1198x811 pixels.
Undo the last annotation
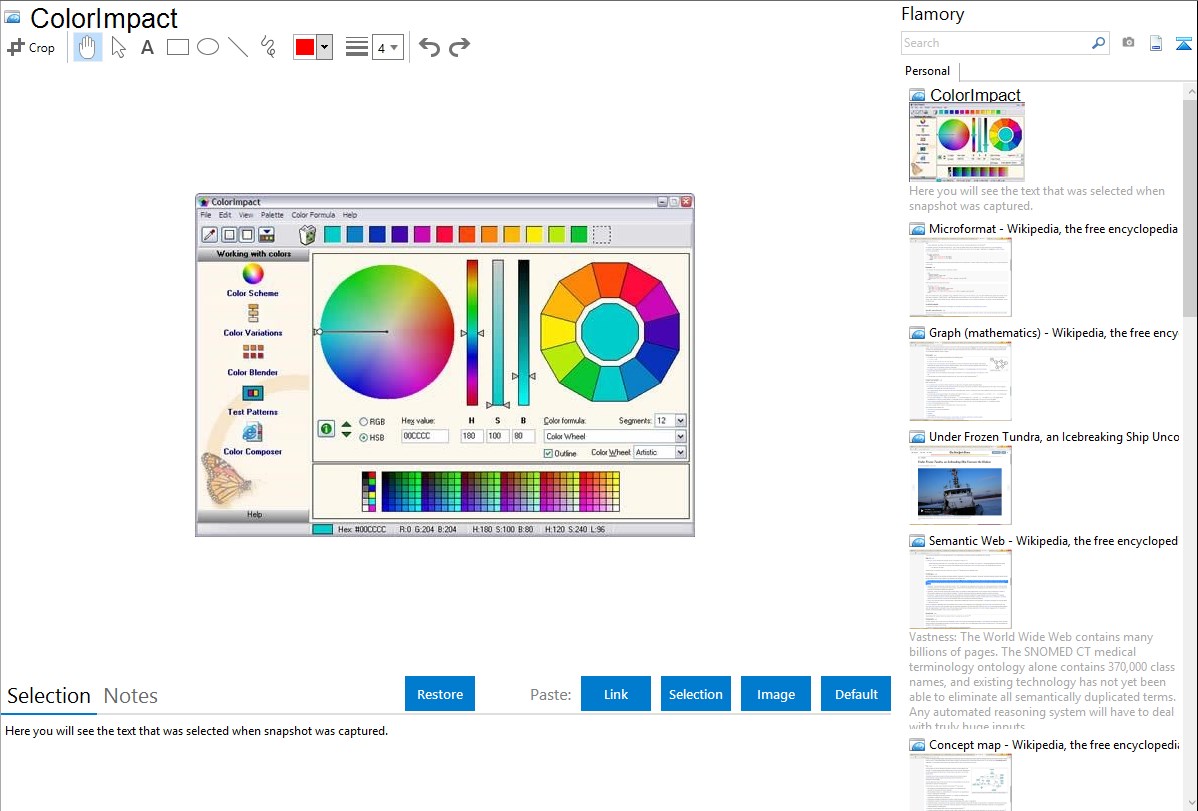tap(429, 47)
